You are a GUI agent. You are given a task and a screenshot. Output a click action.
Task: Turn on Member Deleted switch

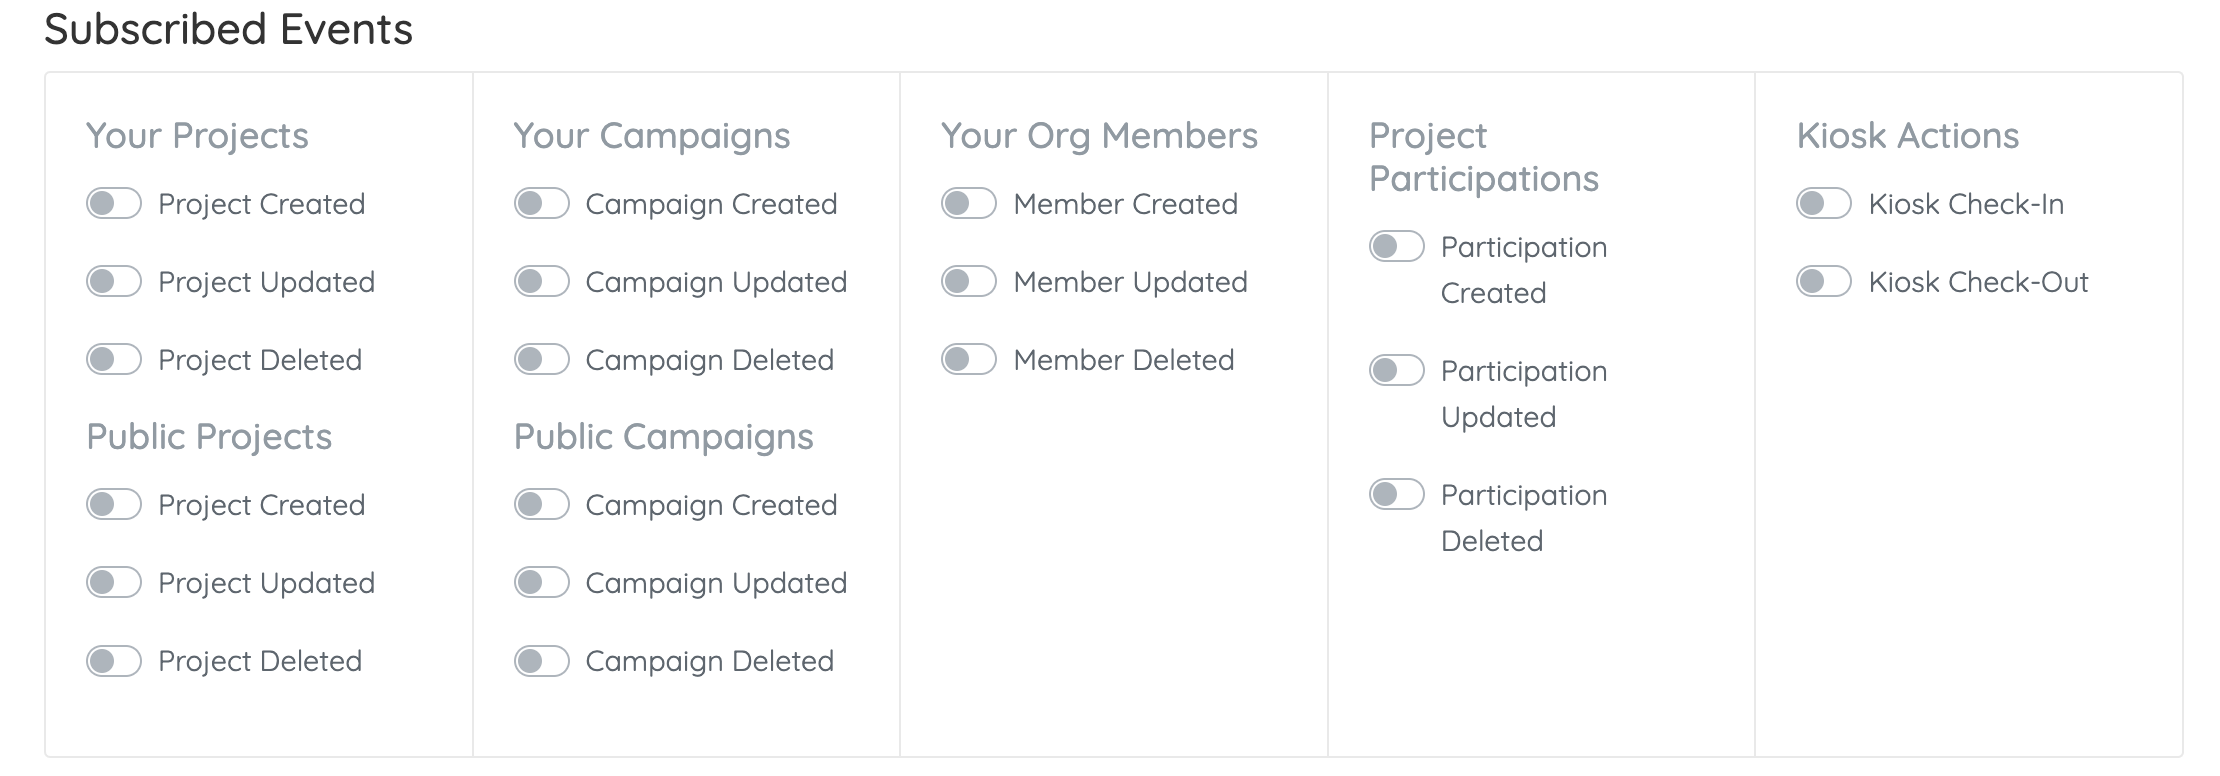tap(969, 360)
